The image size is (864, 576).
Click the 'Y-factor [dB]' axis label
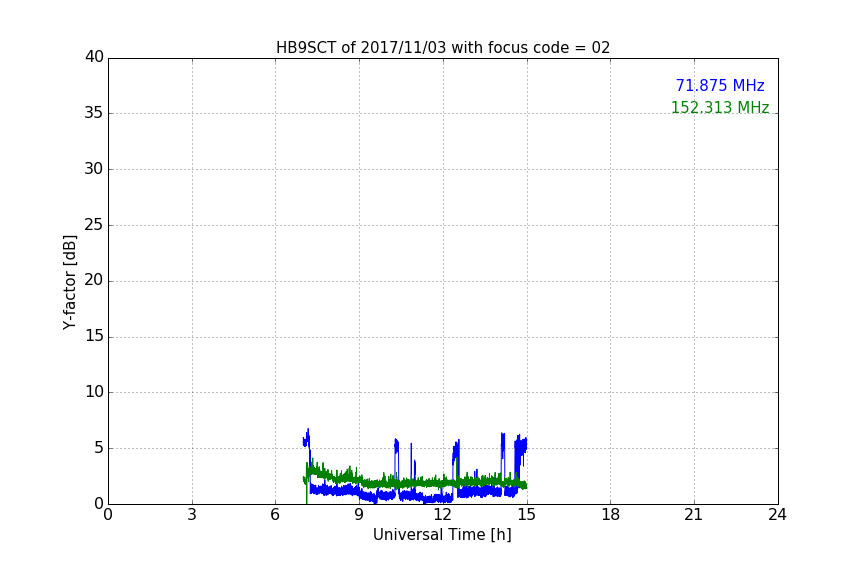click(69, 282)
